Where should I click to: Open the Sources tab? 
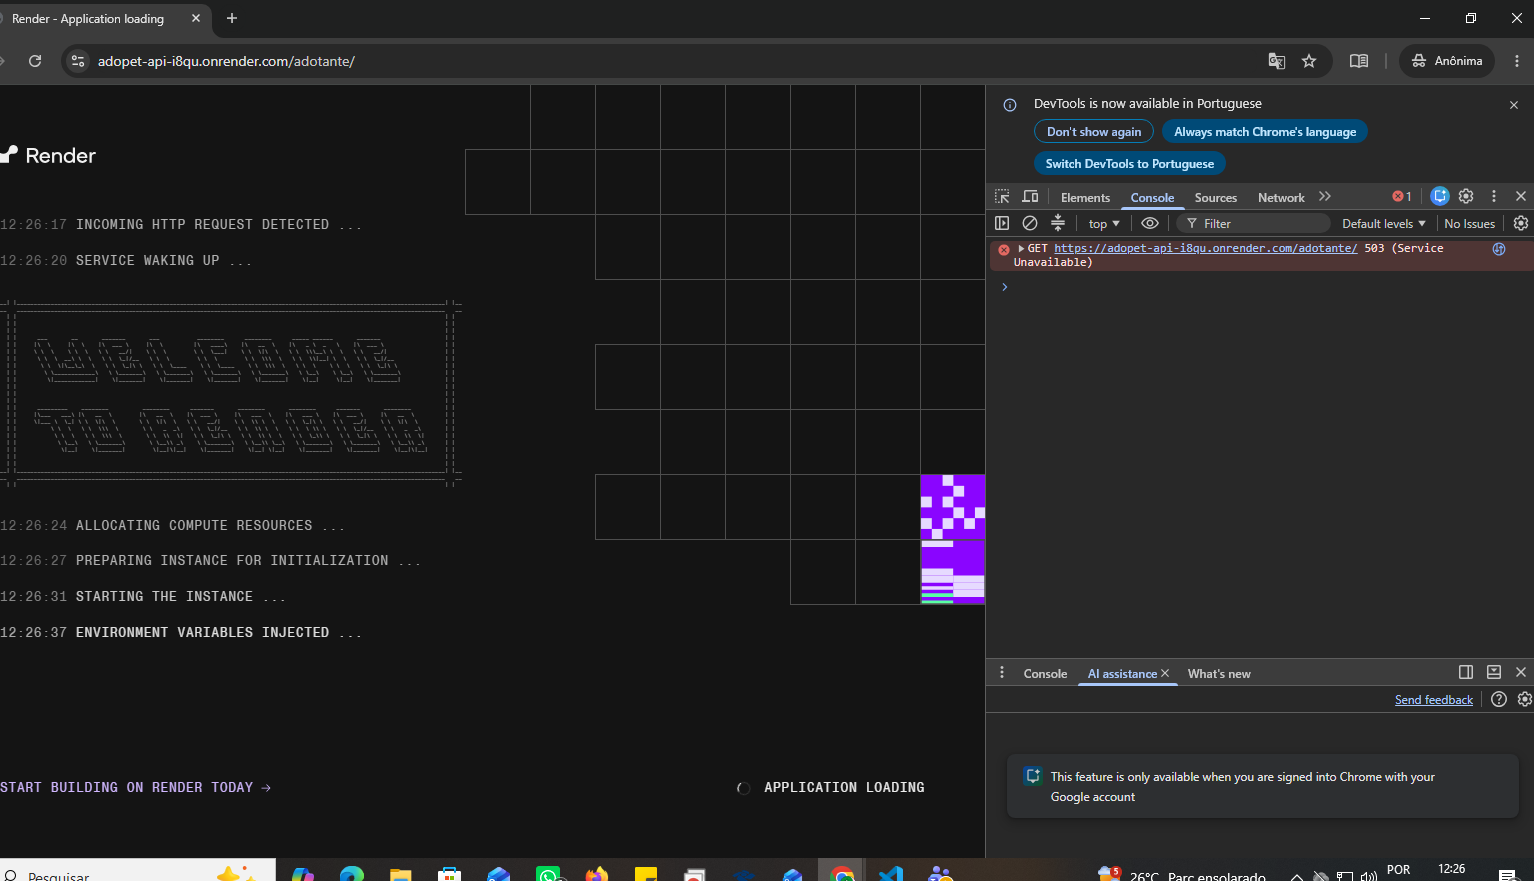(1216, 198)
